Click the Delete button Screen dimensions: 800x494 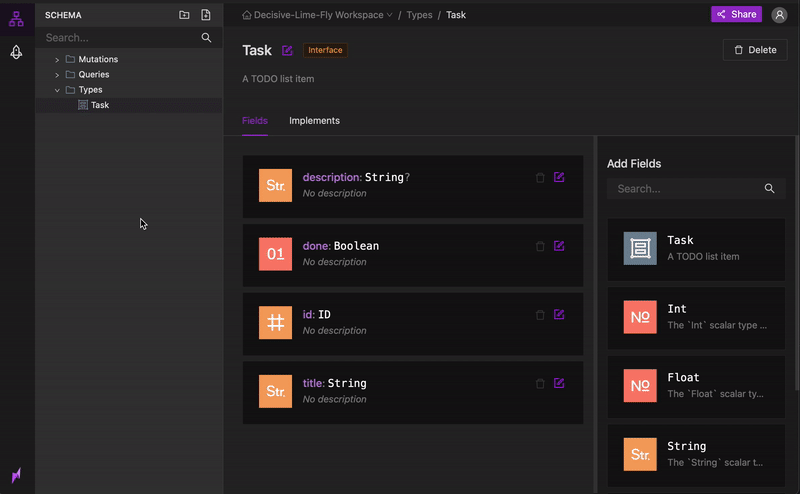(755, 50)
